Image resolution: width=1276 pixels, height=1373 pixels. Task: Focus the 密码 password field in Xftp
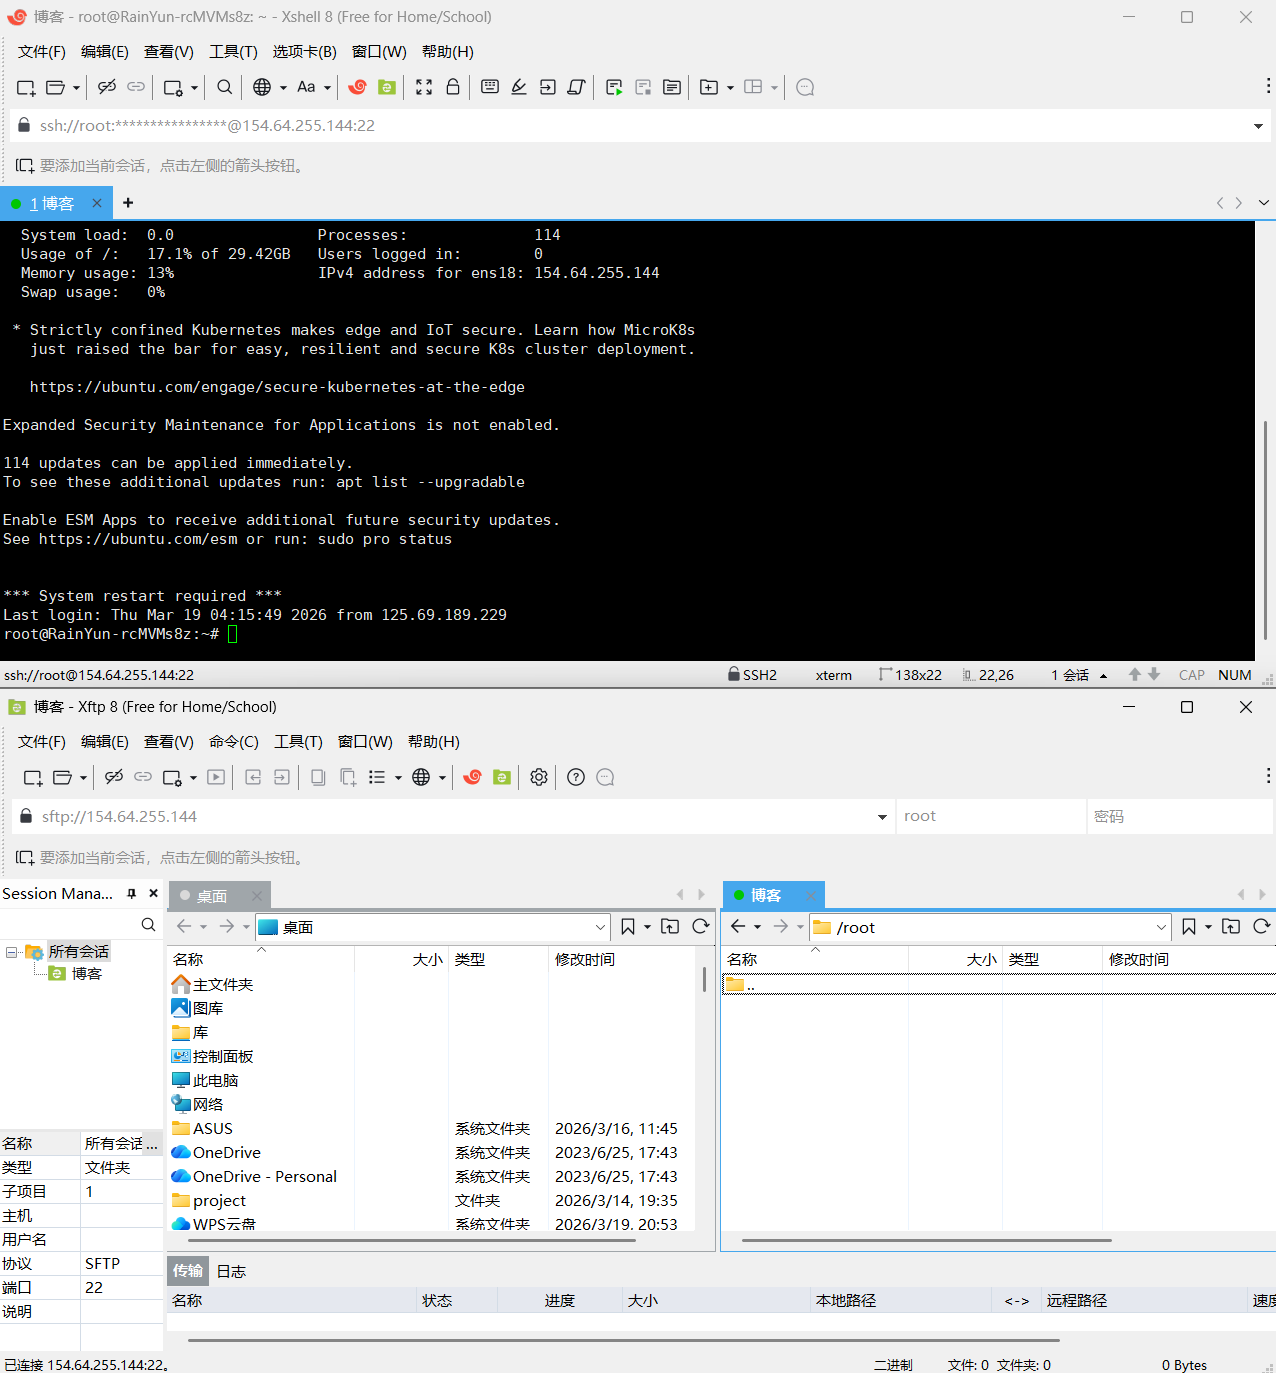[x=1180, y=816]
